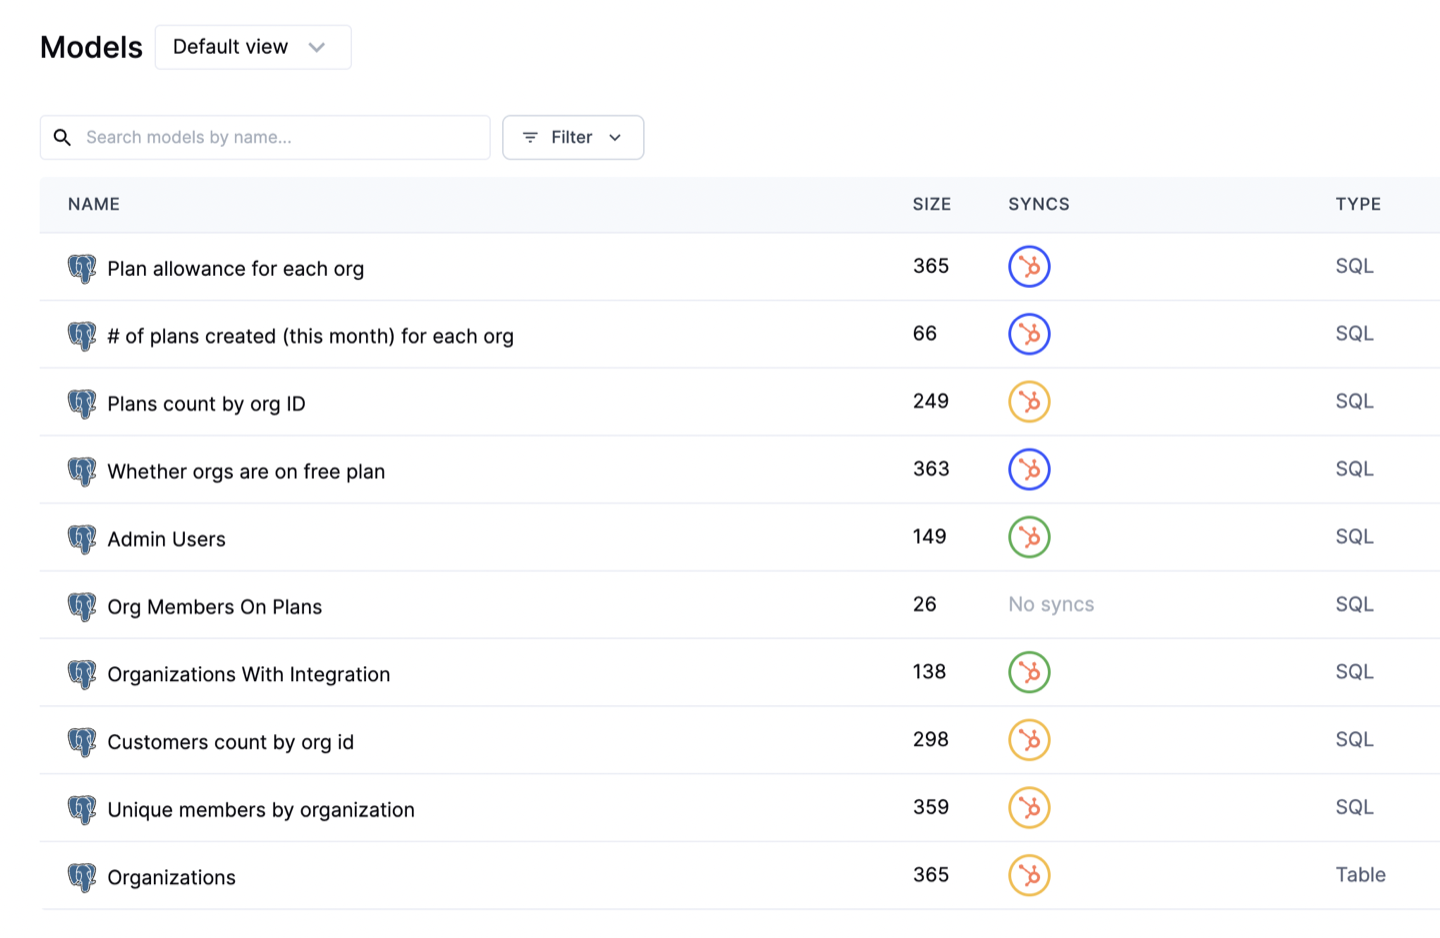Click the TYPE column header
1440x938 pixels.
click(1358, 204)
